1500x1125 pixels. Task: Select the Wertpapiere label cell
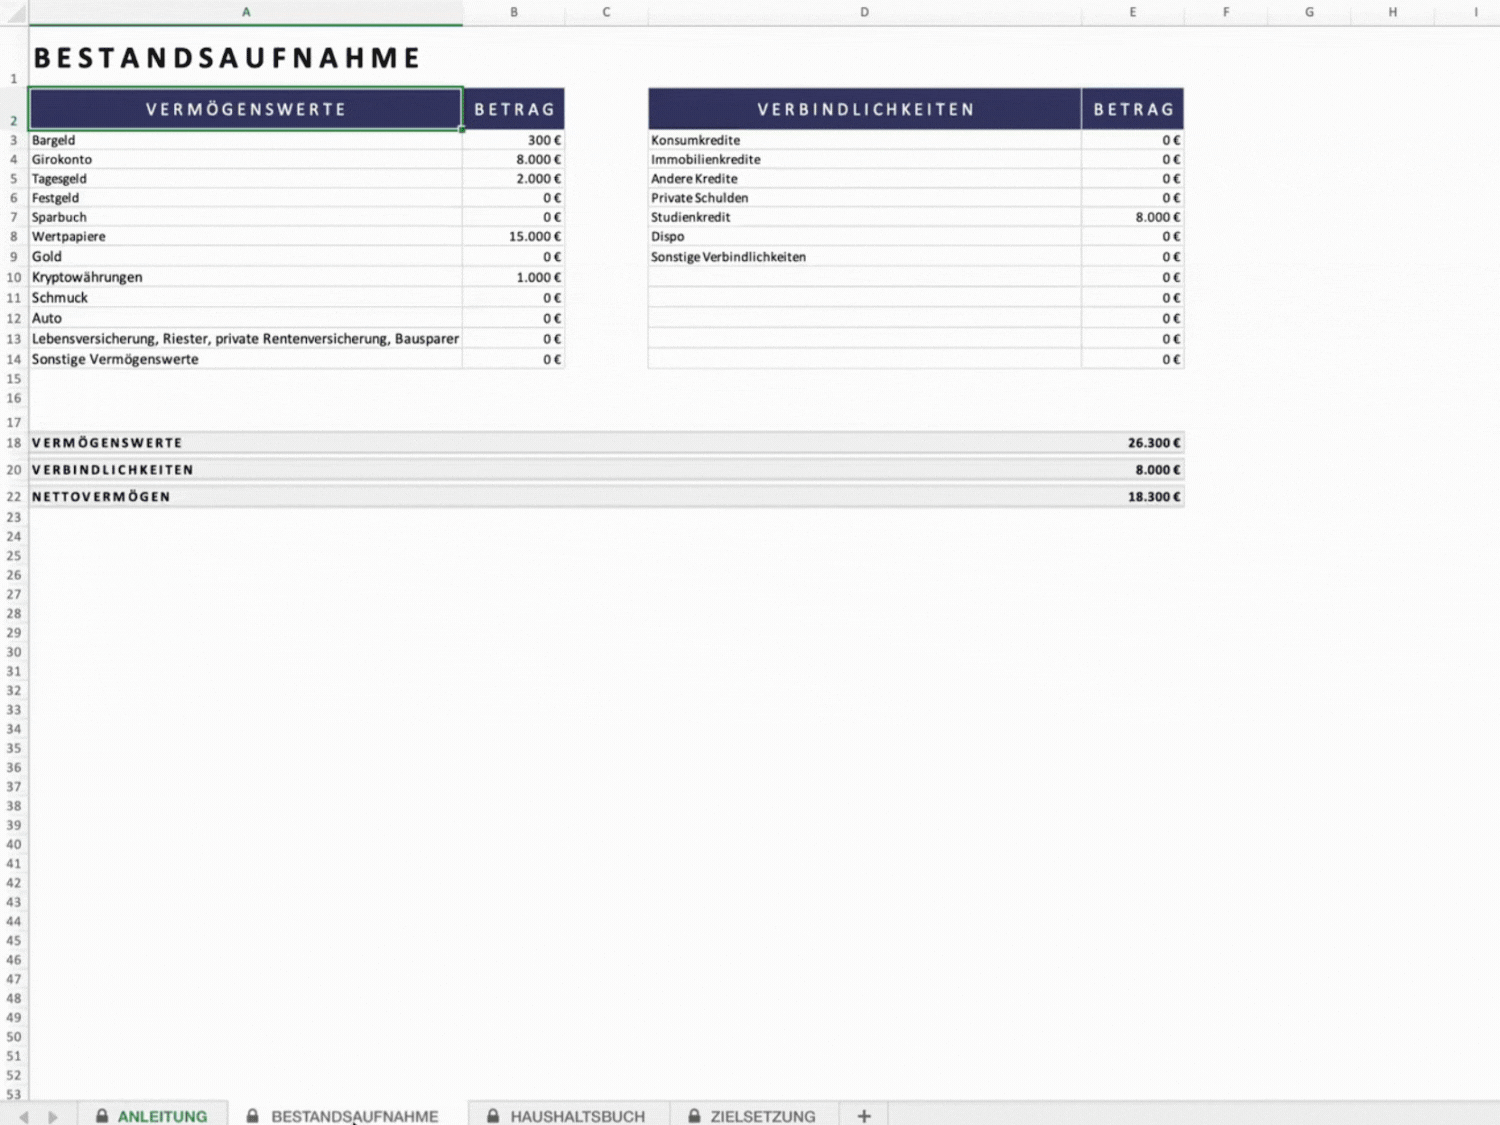246,236
